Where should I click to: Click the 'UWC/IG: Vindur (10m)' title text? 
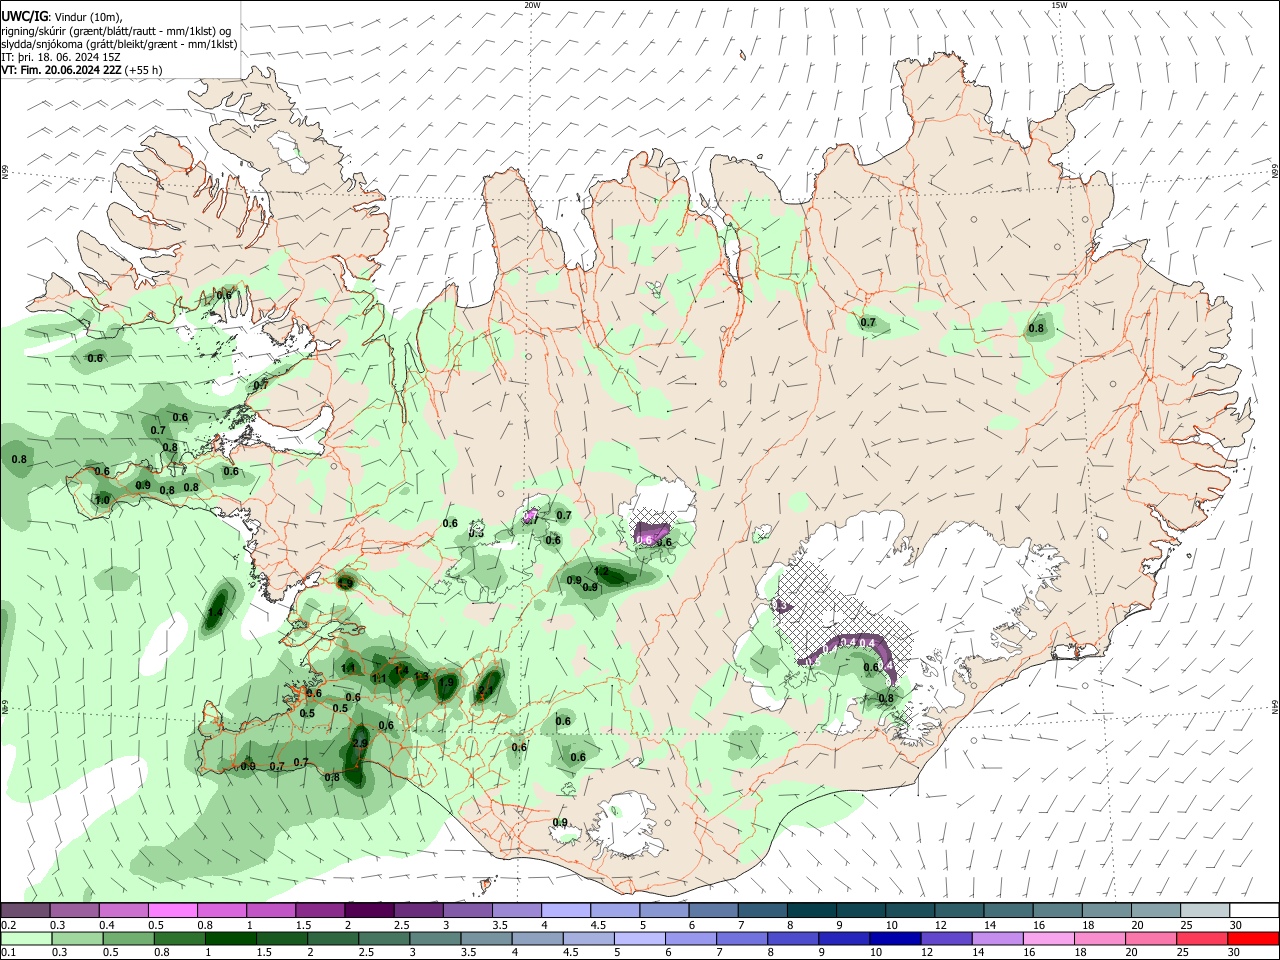[62, 17]
